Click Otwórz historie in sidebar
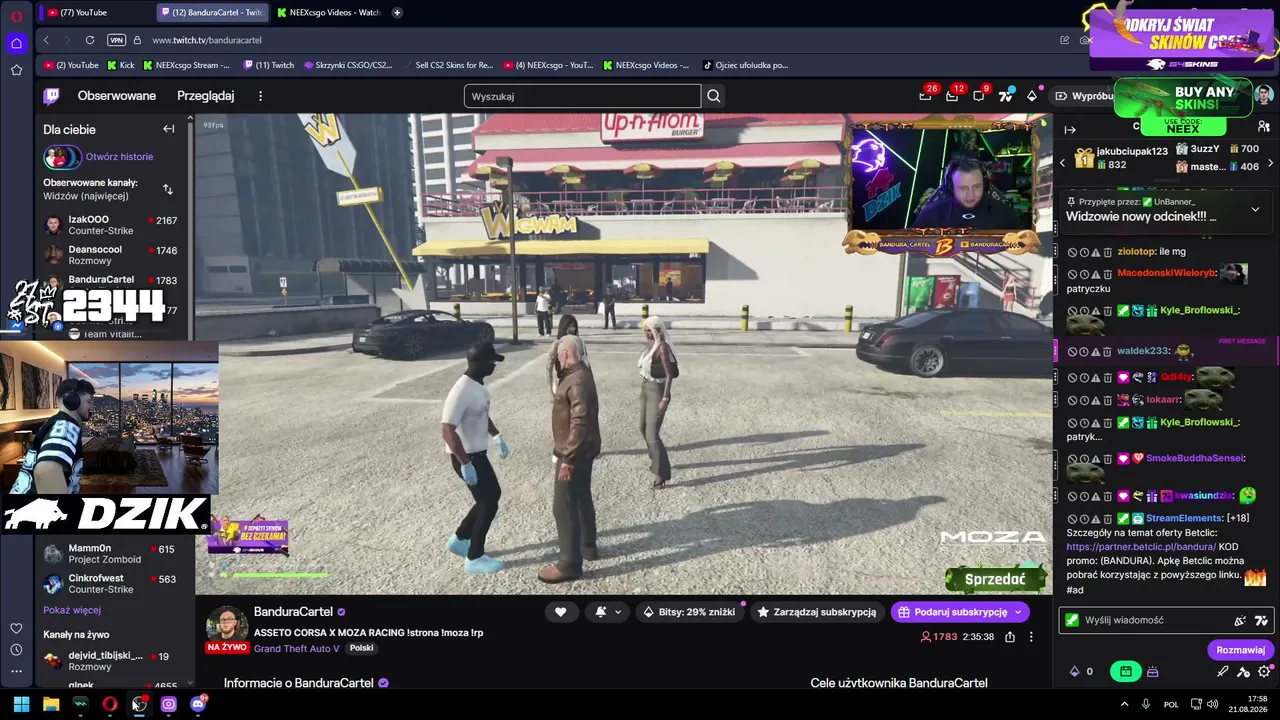The width and height of the screenshot is (1280, 720). point(119,157)
